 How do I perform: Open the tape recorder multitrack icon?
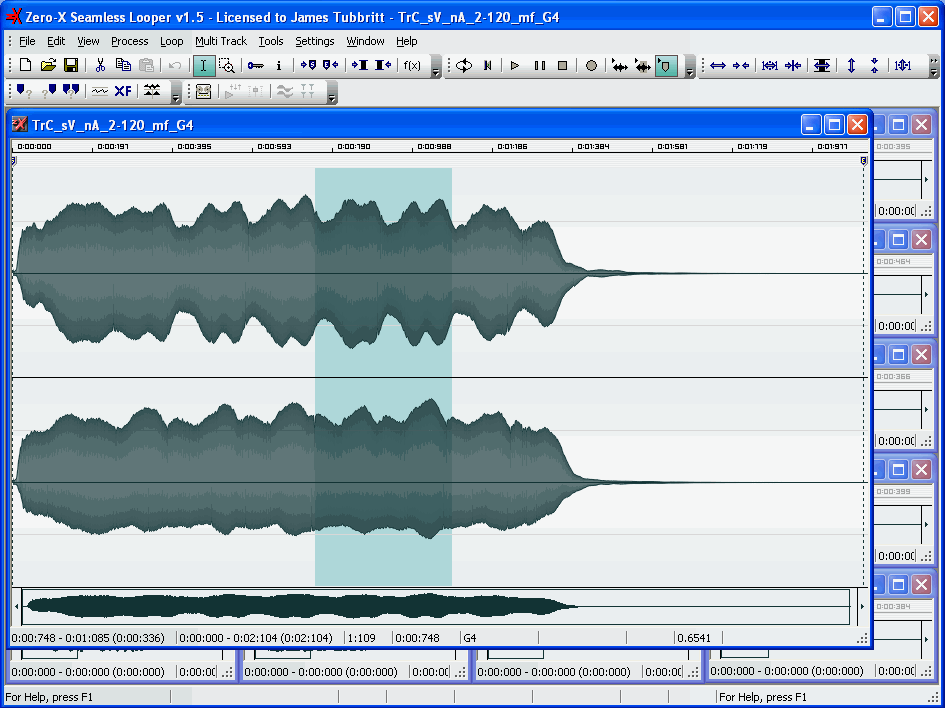204,91
